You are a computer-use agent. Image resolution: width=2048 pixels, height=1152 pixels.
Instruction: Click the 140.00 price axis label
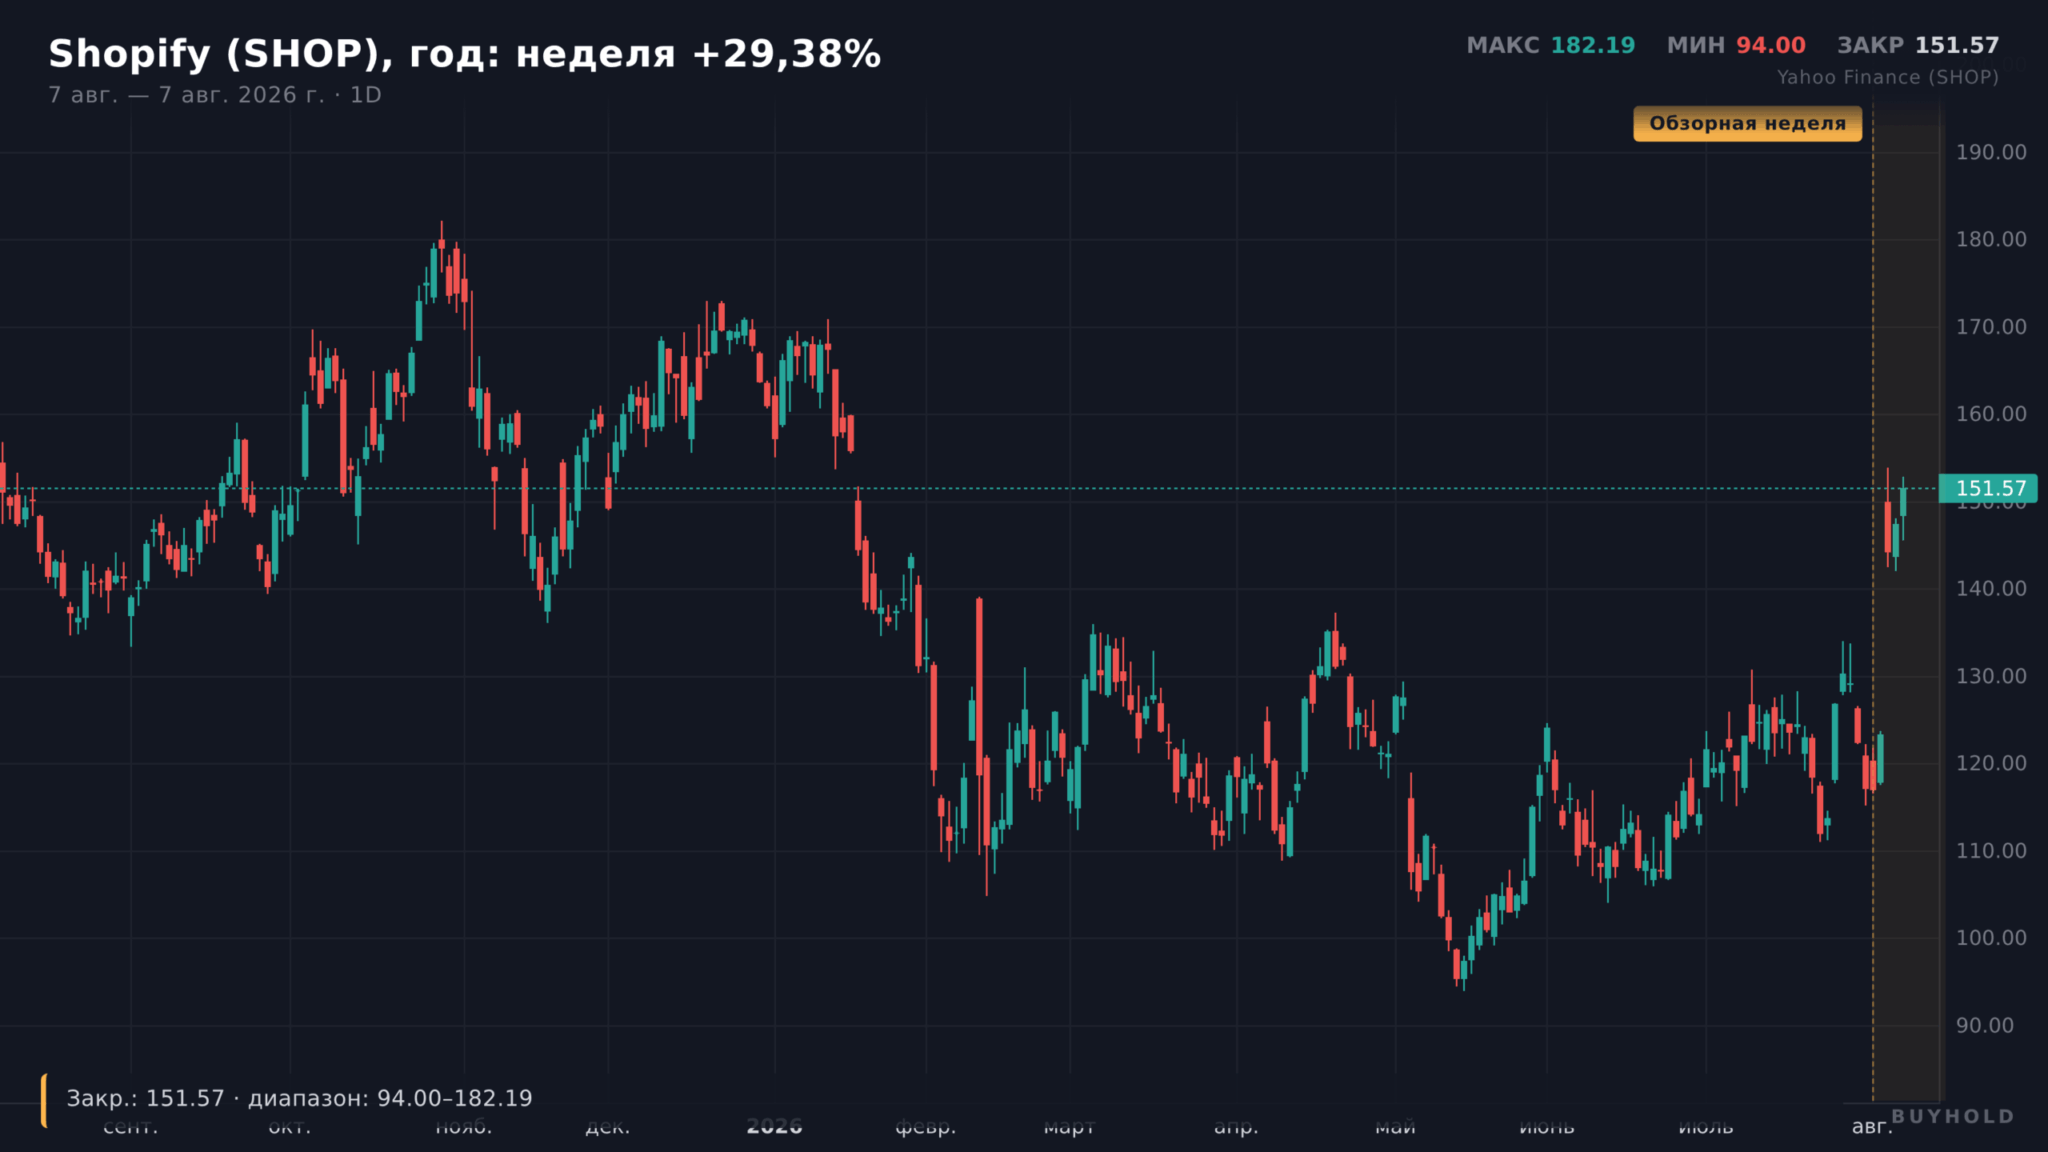tap(1991, 589)
